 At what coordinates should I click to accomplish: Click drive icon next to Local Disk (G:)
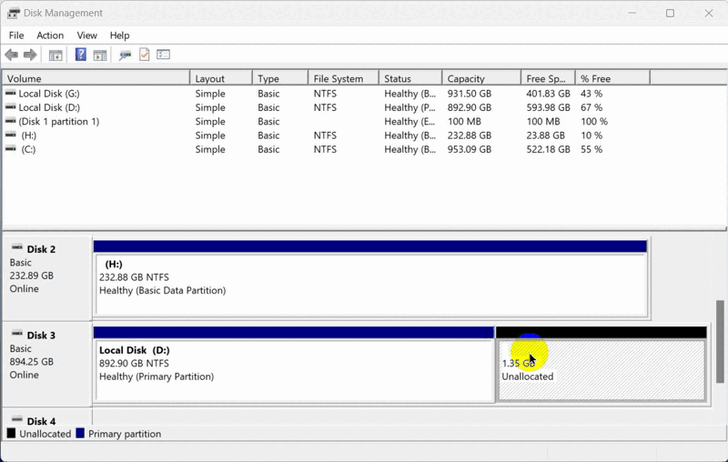(x=10, y=93)
